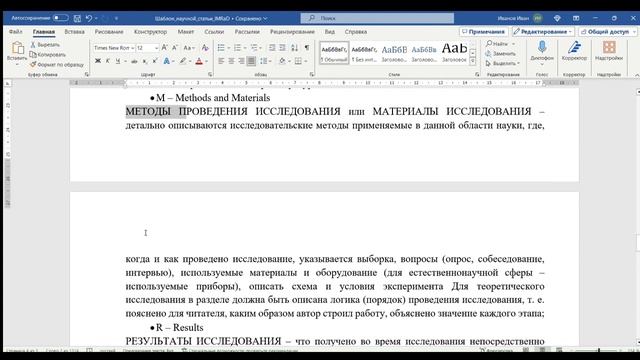The width and height of the screenshot is (640, 360).
Task: Click Sort A-Z icon
Action: (x=295, y=48)
